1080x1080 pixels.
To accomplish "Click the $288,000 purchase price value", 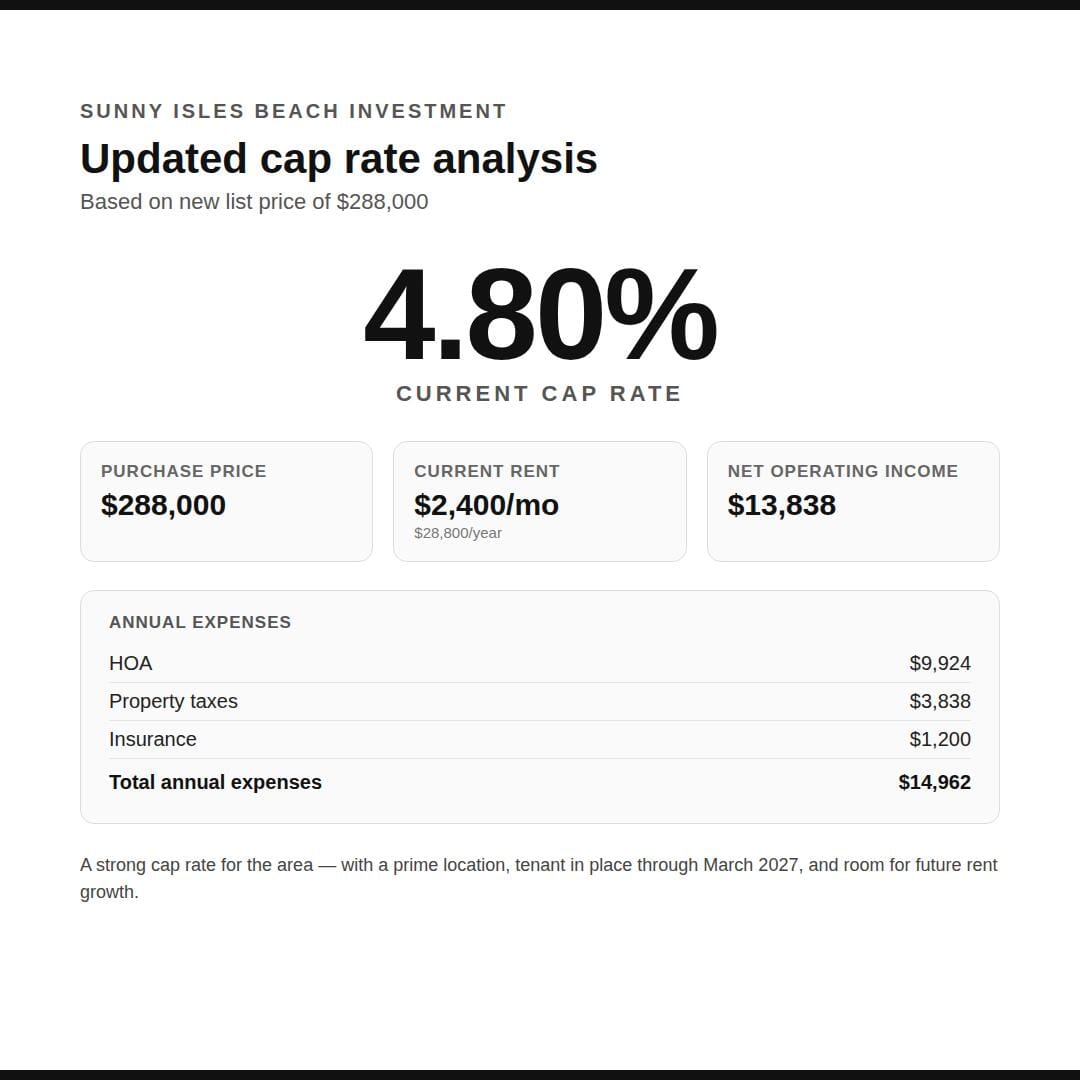I will [x=163, y=505].
